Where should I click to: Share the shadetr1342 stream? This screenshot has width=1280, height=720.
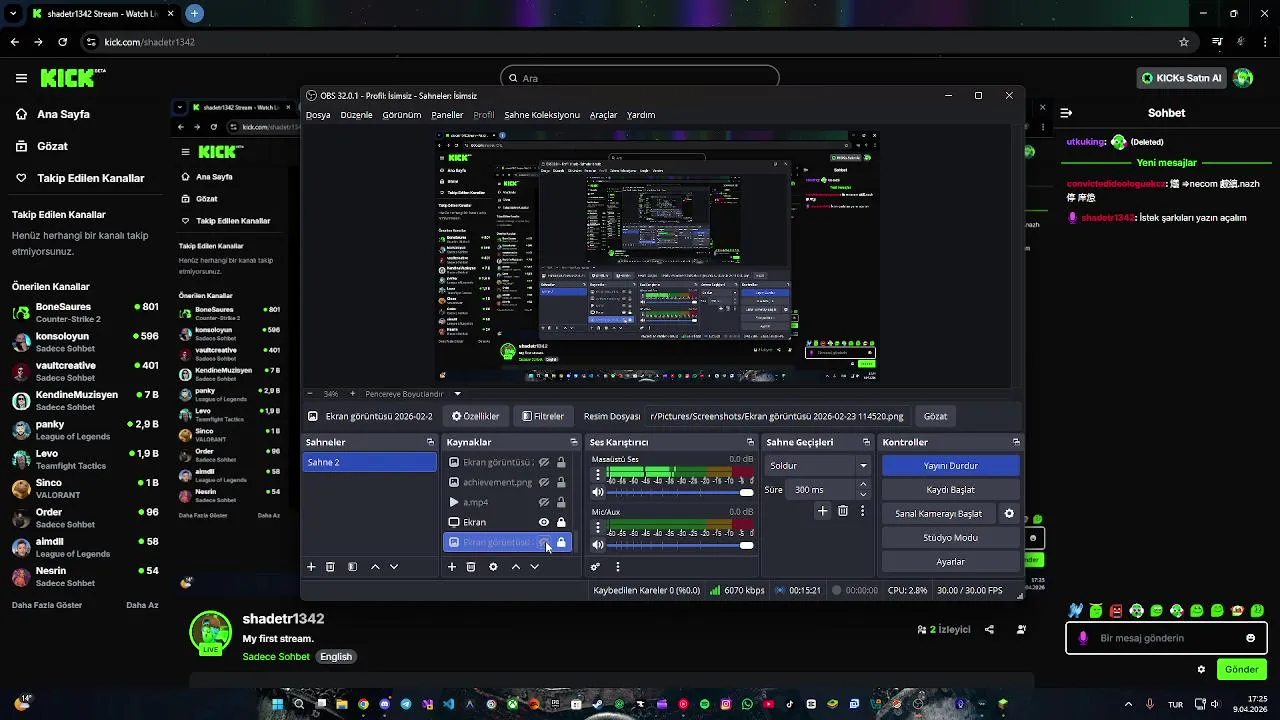989,630
